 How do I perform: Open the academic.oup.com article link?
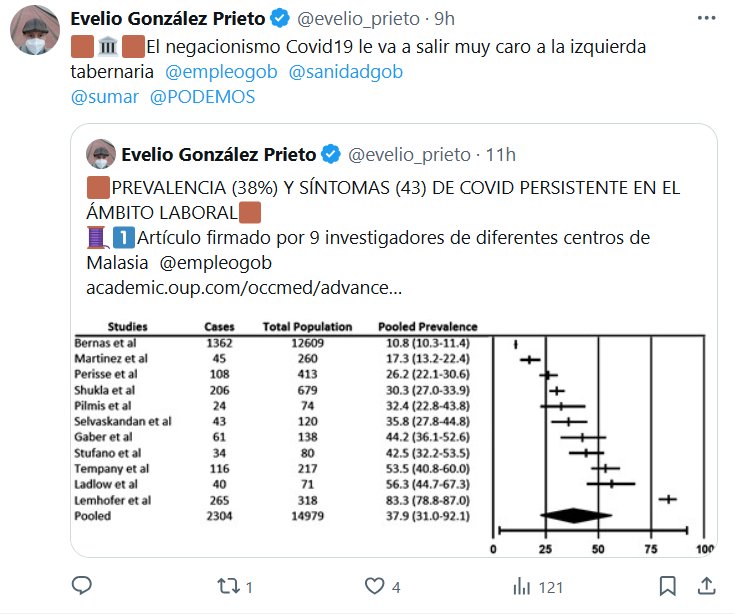[245, 288]
